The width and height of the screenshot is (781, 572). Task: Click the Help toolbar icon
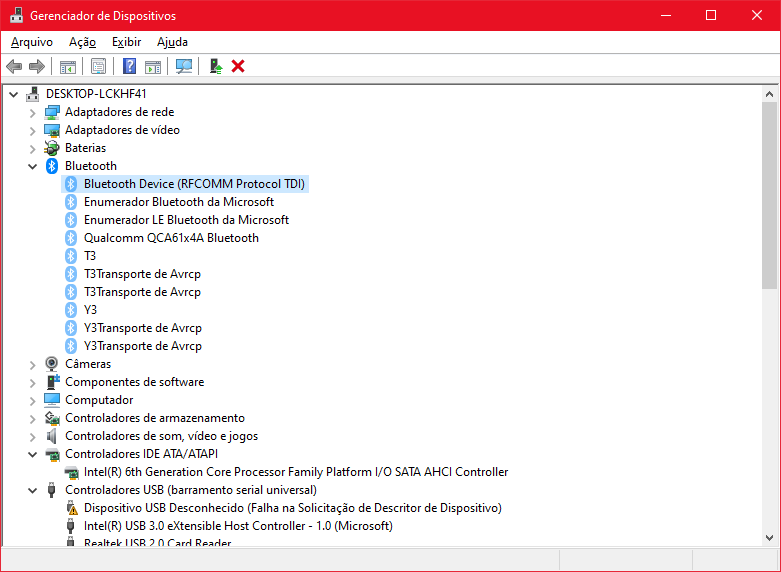pyautogui.click(x=129, y=66)
